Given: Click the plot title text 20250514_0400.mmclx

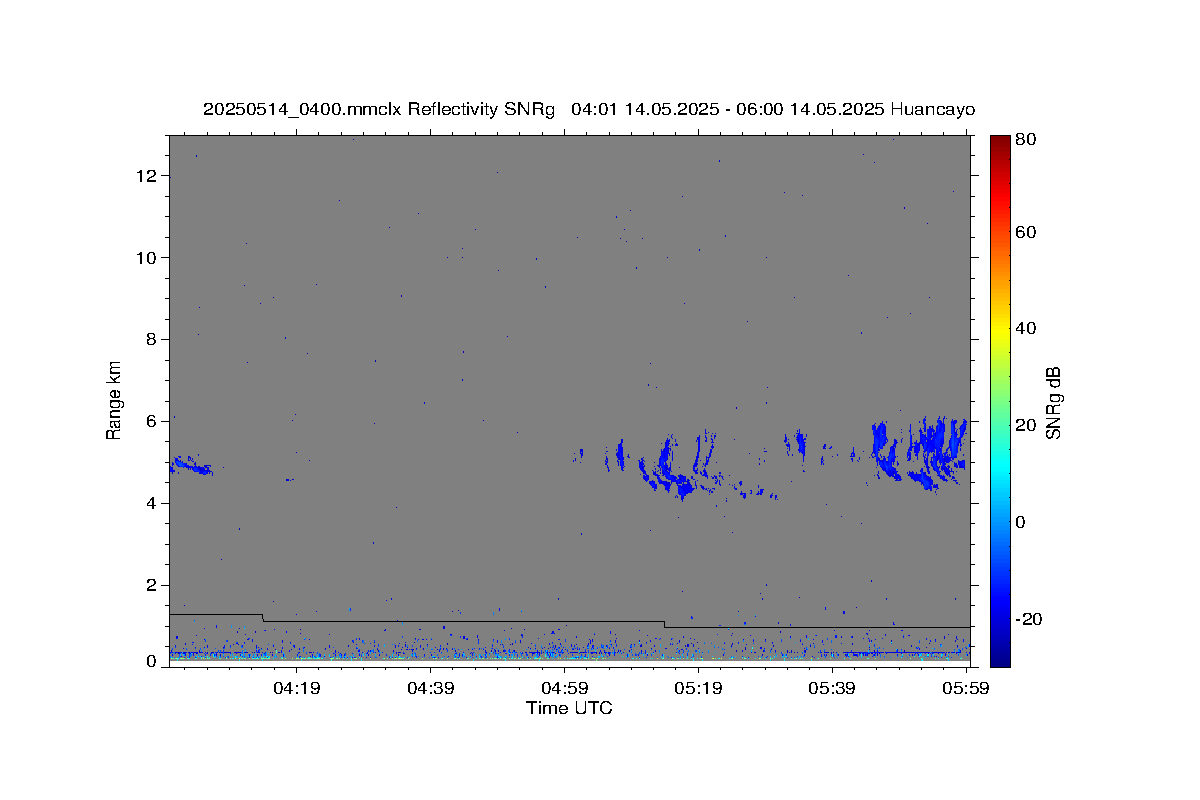Looking at the screenshot, I should tap(302, 110).
